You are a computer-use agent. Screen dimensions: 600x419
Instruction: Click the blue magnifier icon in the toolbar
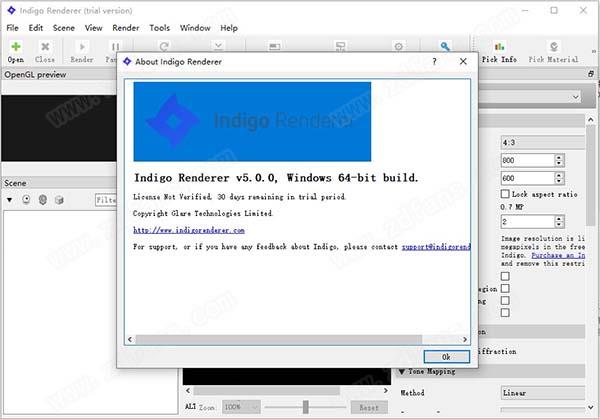click(445, 46)
